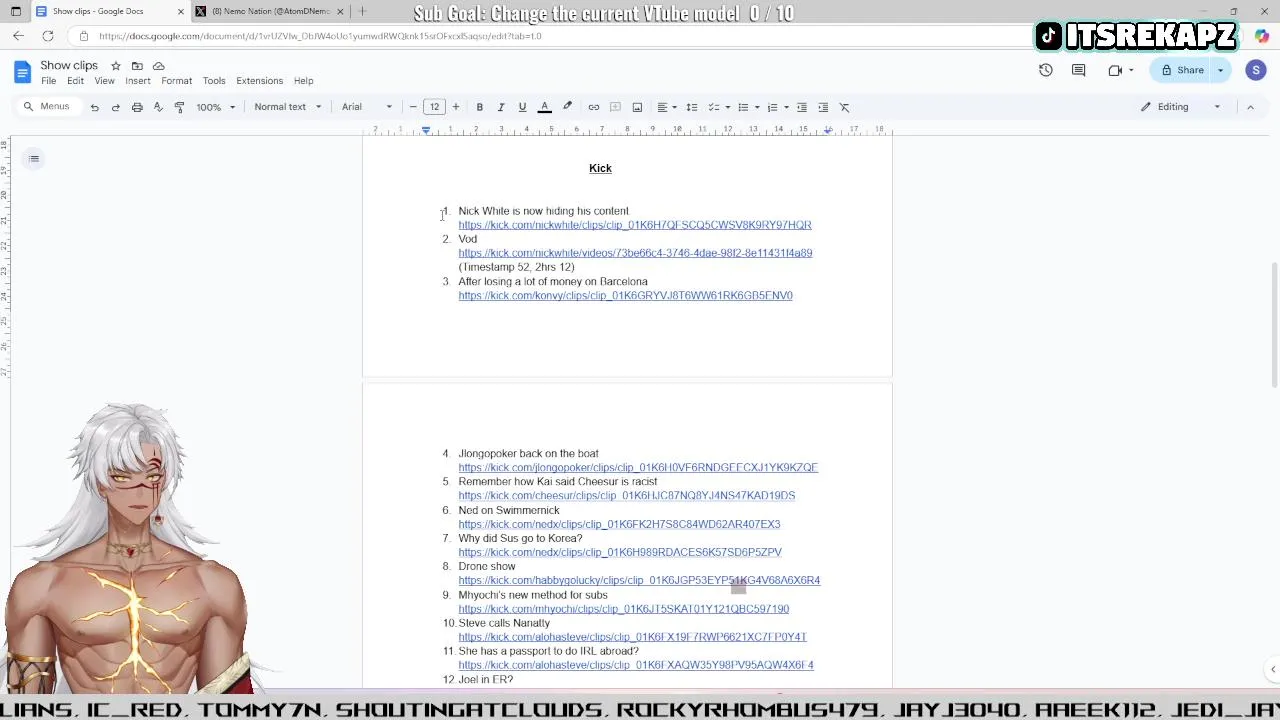1280x720 pixels.
Task: Close the Show clips browser tab
Action: click(181, 11)
